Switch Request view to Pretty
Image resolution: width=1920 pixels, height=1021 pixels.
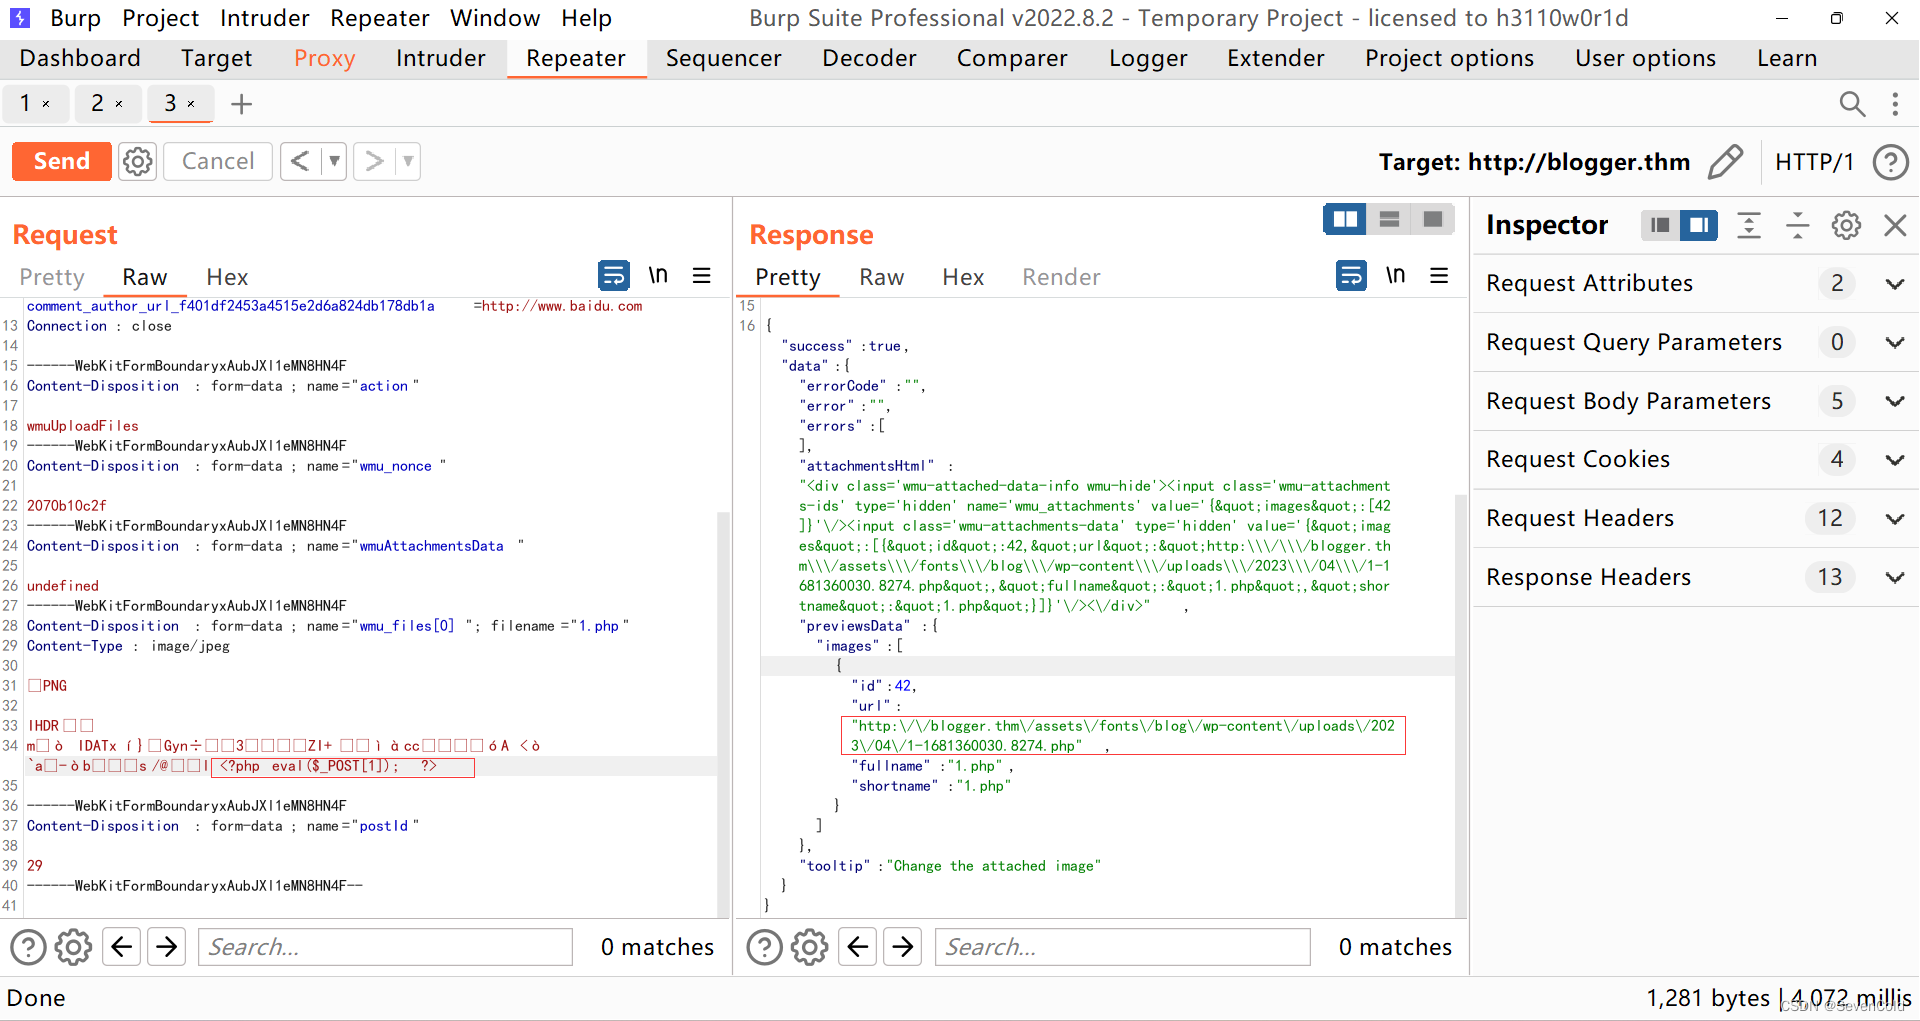52,277
